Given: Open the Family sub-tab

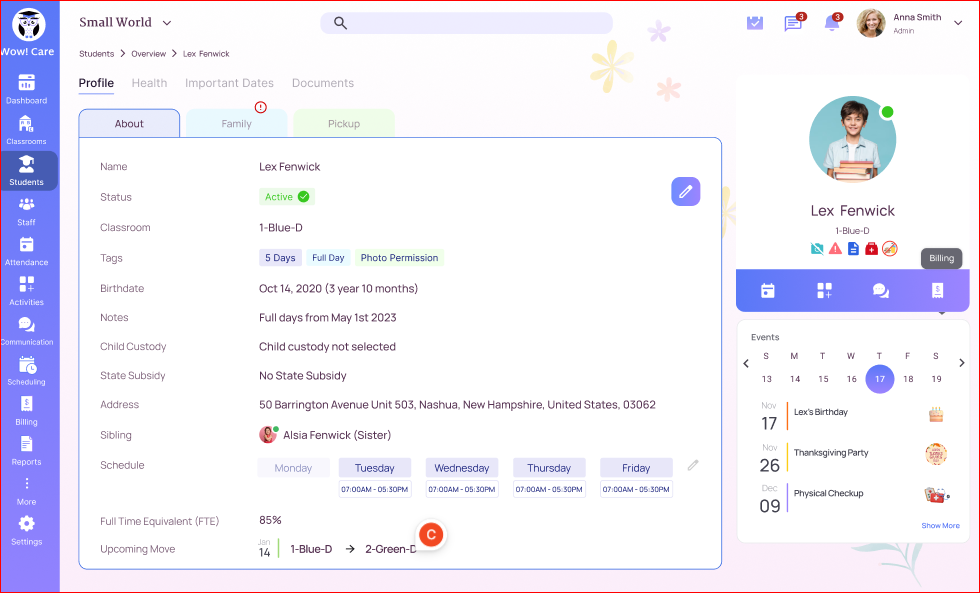Looking at the screenshot, I should (236, 124).
